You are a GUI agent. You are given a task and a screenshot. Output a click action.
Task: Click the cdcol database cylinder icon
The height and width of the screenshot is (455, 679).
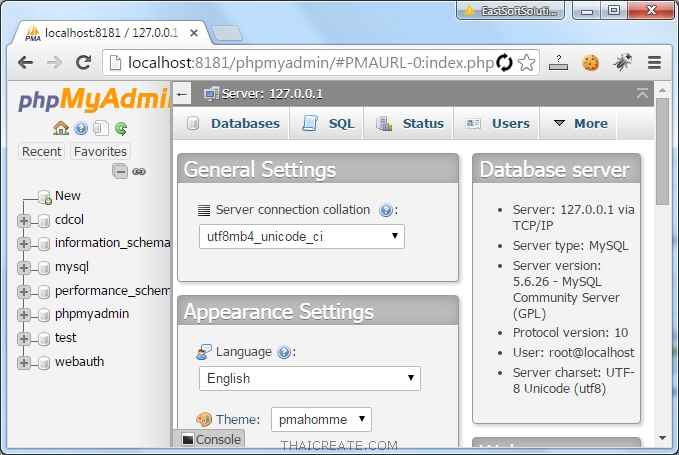44,221
